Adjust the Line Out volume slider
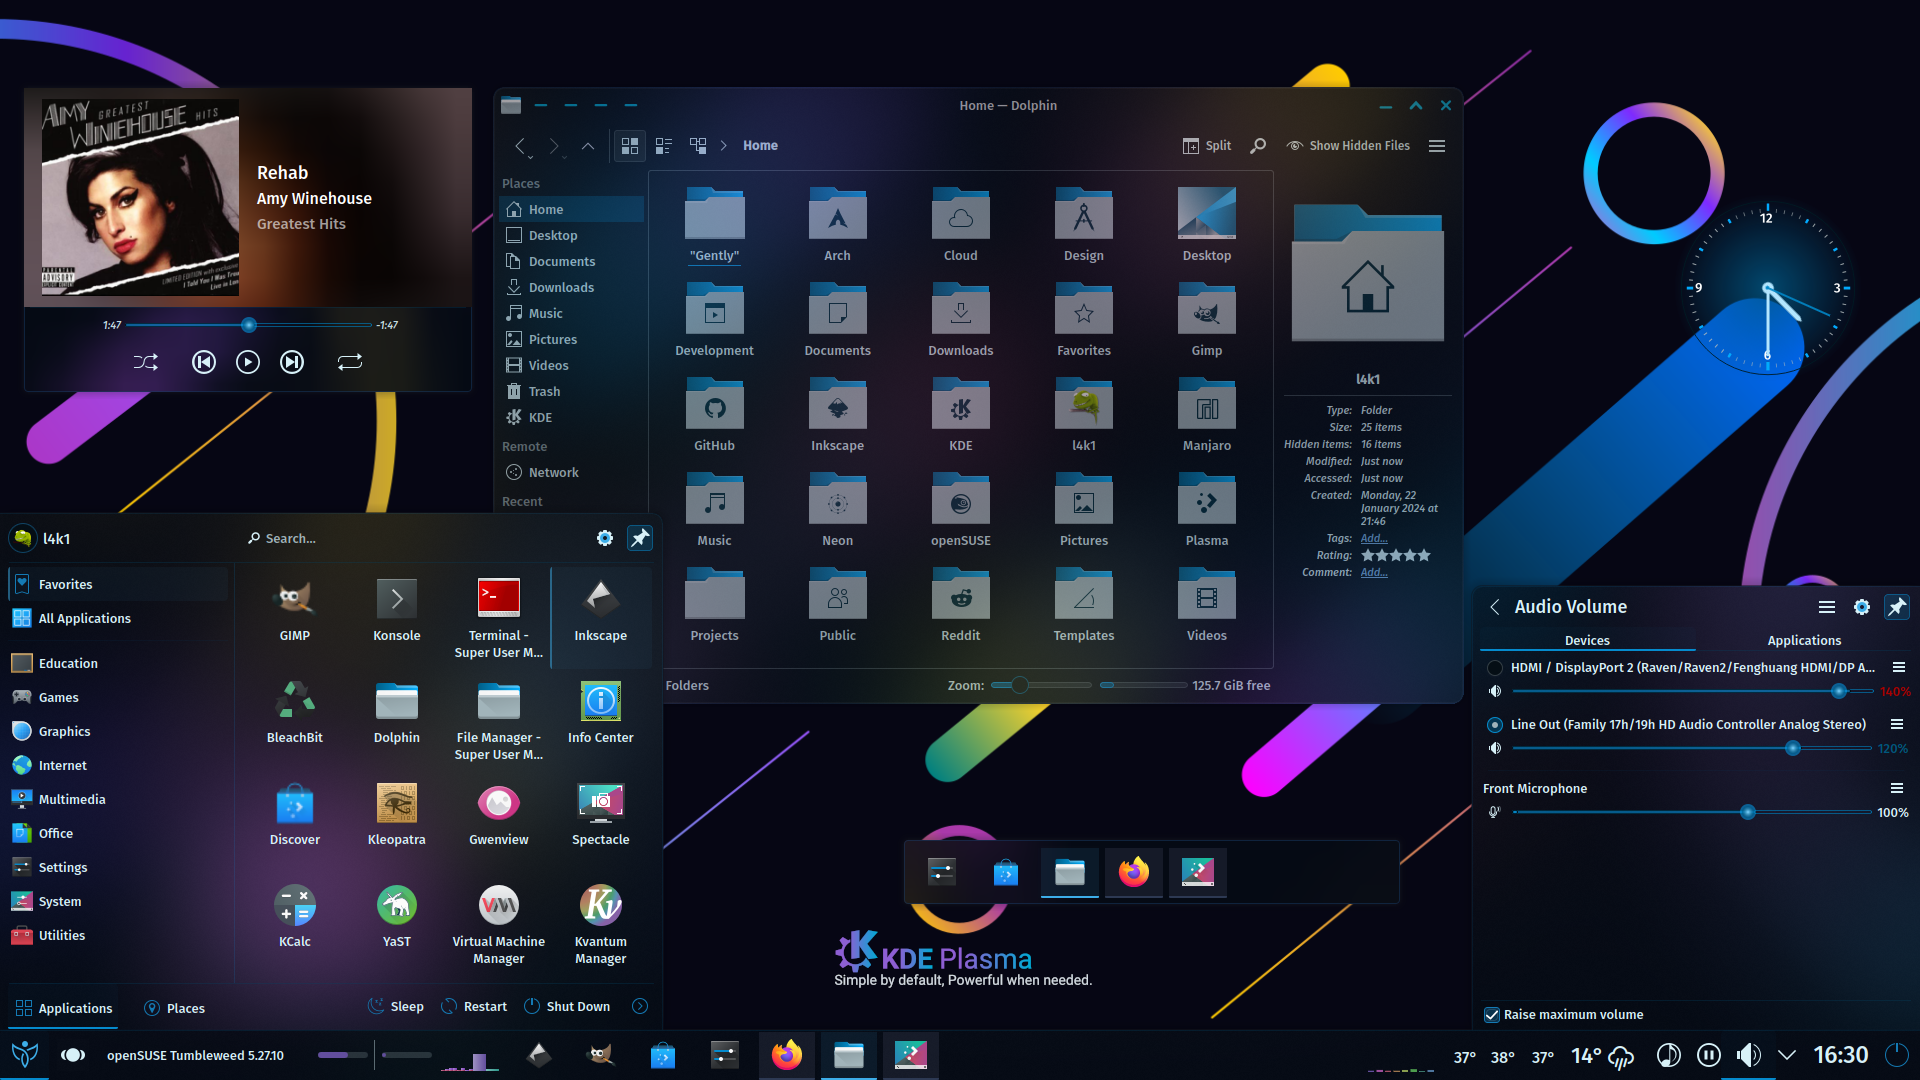Viewport: 1920px width, 1080px height. tap(1691, 748)
